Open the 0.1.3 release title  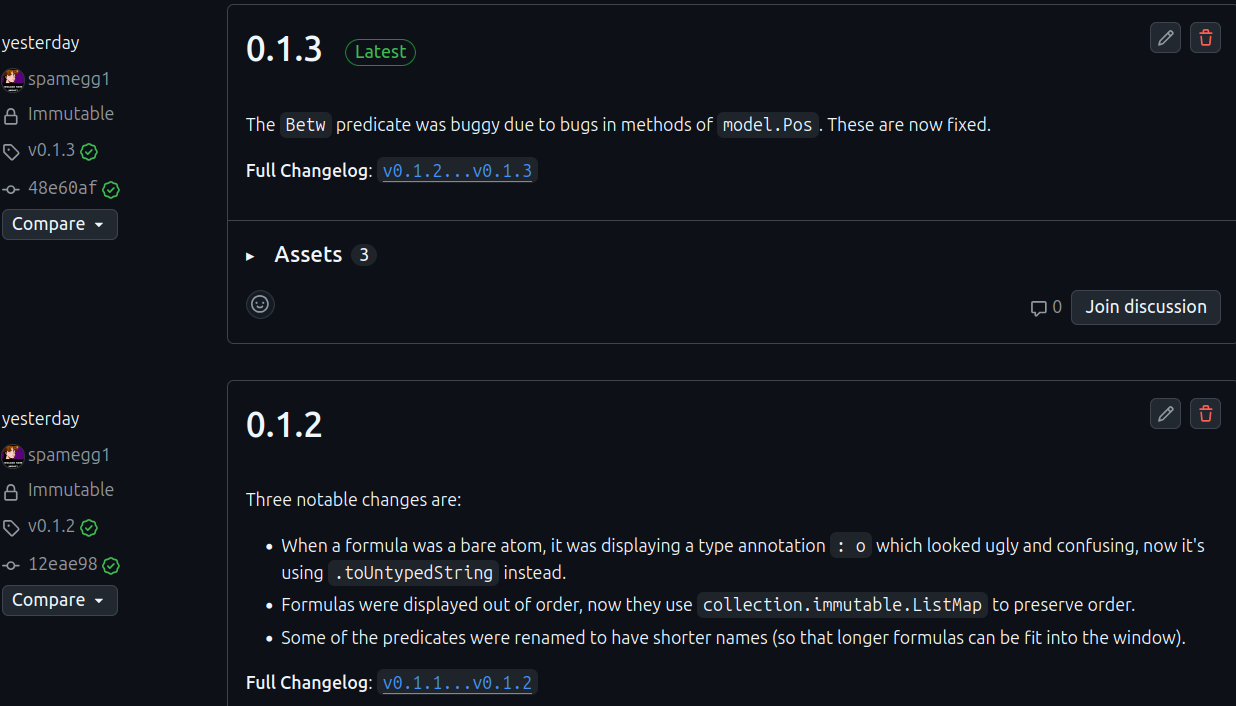click(284, 49)
